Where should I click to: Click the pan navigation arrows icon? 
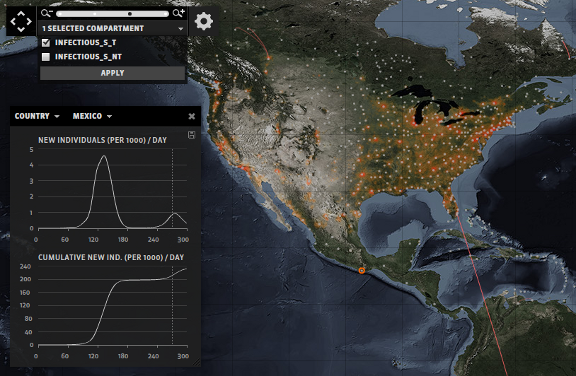point(21,21)
